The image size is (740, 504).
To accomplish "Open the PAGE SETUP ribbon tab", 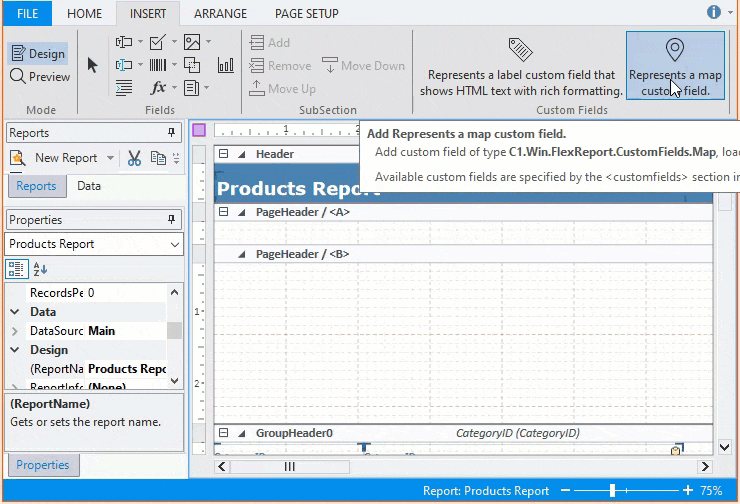I will [308, 14].
